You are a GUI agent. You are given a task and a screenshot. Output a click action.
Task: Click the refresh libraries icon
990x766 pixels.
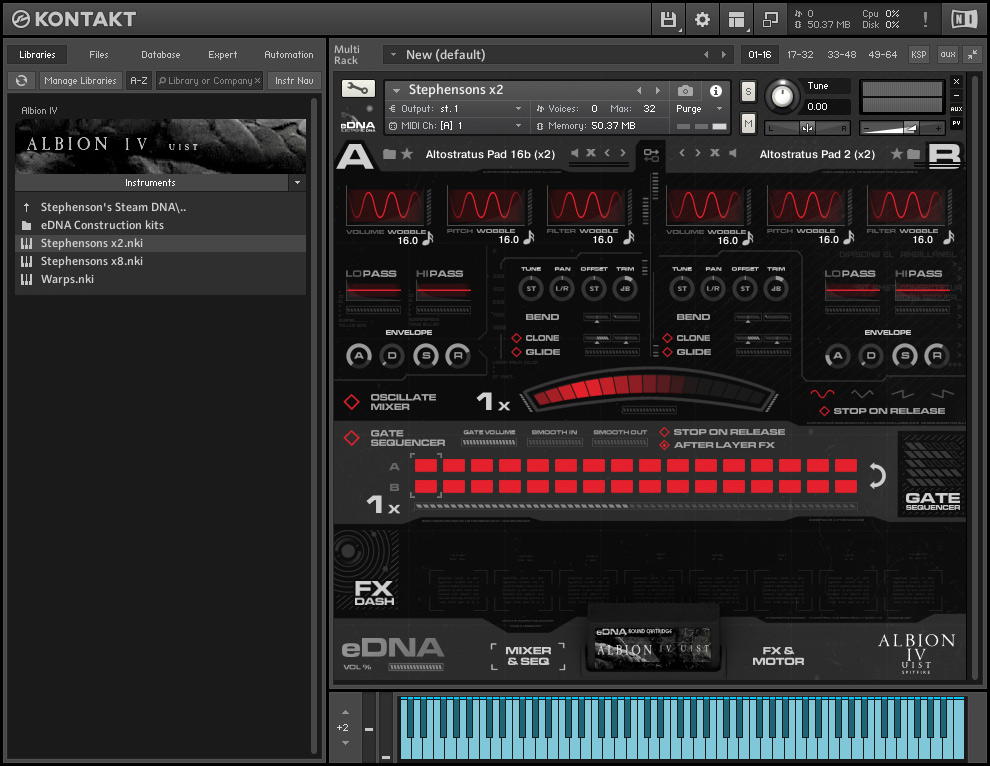pyautogui.click(x=21, y=81)
